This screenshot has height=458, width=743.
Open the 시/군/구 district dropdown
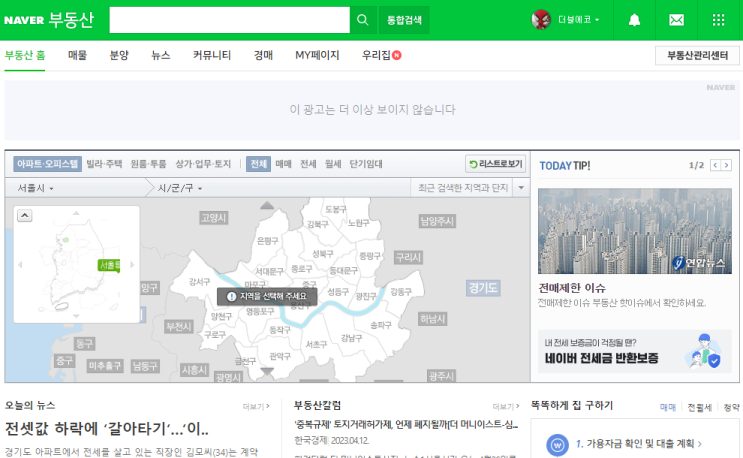[180, 188]
